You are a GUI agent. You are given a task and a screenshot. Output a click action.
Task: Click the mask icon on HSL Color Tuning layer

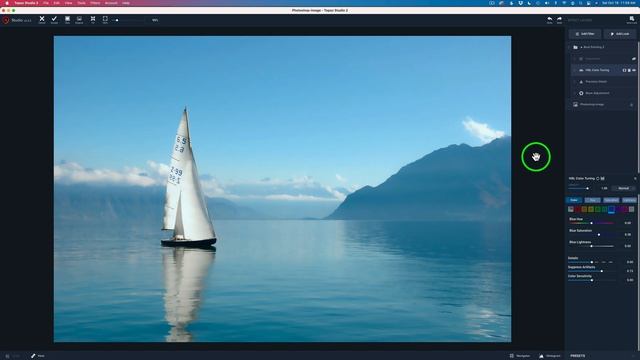[x=624, y=70]
